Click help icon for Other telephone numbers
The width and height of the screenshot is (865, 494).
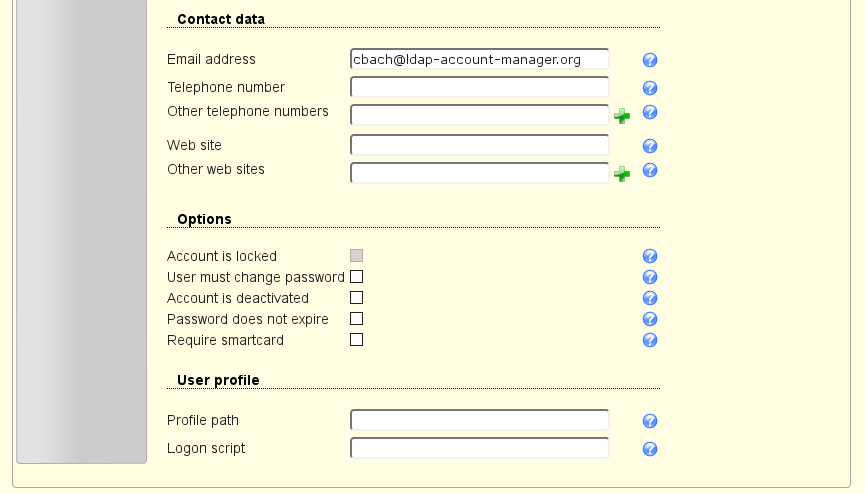pyautogui.click(x=650, y=112)
